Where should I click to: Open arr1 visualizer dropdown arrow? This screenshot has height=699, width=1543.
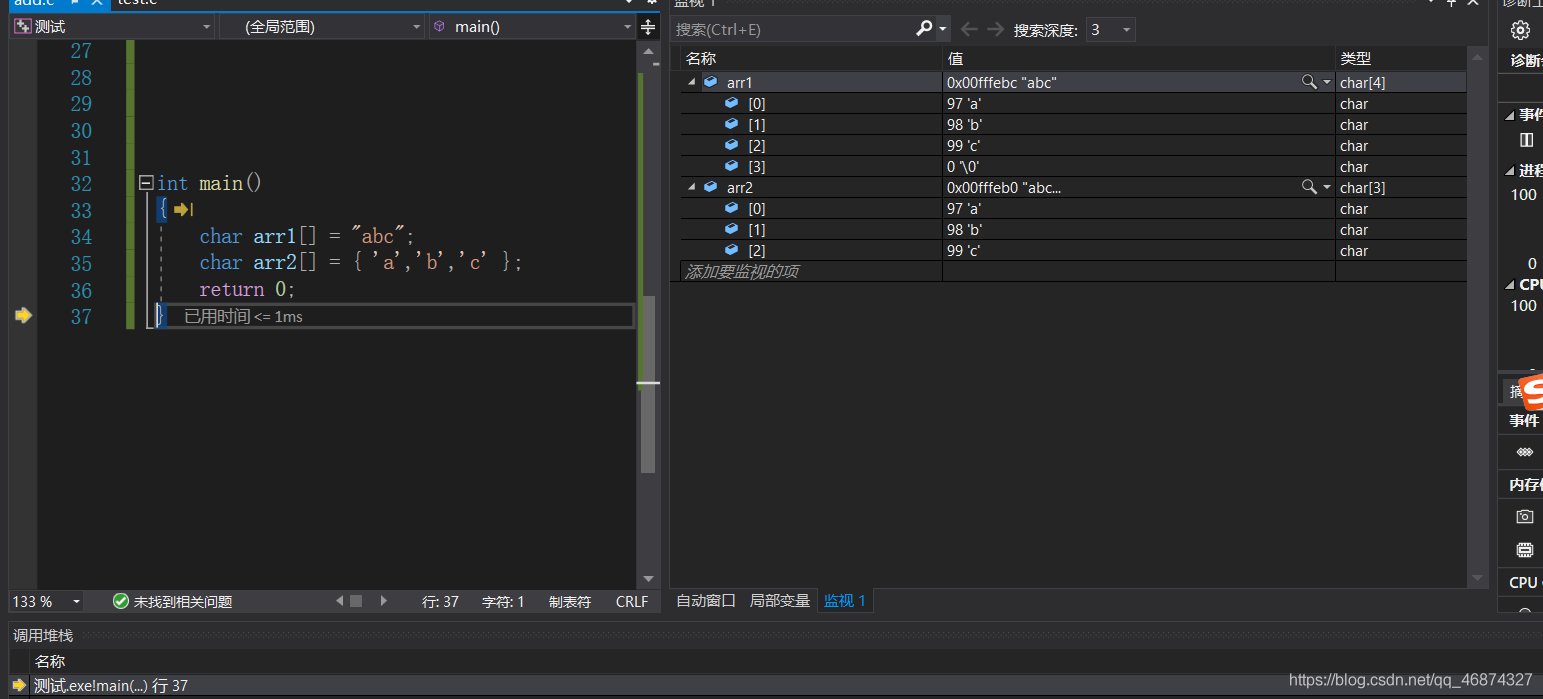click(x=1327, y=83)
